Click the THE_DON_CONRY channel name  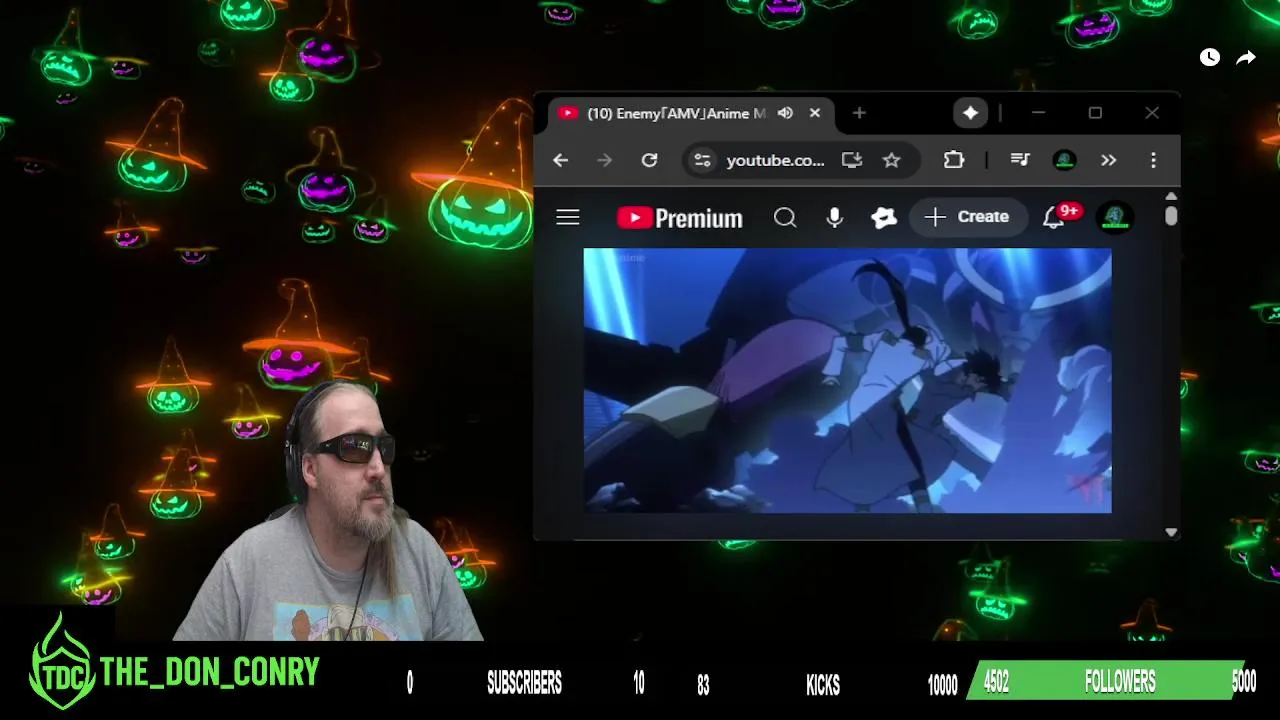pyautogui.click(x=209, y=672)
